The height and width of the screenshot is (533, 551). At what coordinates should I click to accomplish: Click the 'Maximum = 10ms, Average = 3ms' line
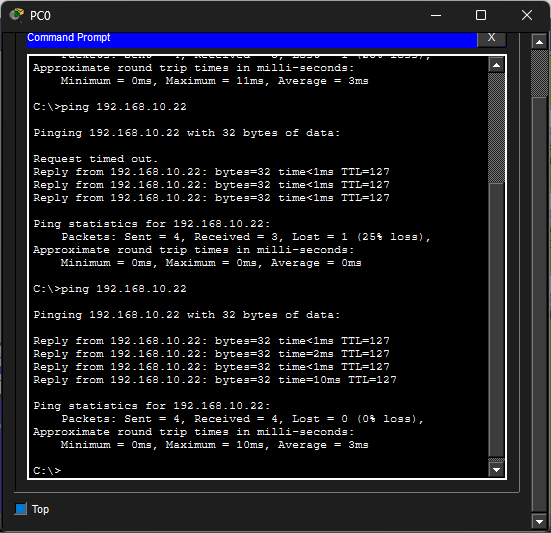215,445
